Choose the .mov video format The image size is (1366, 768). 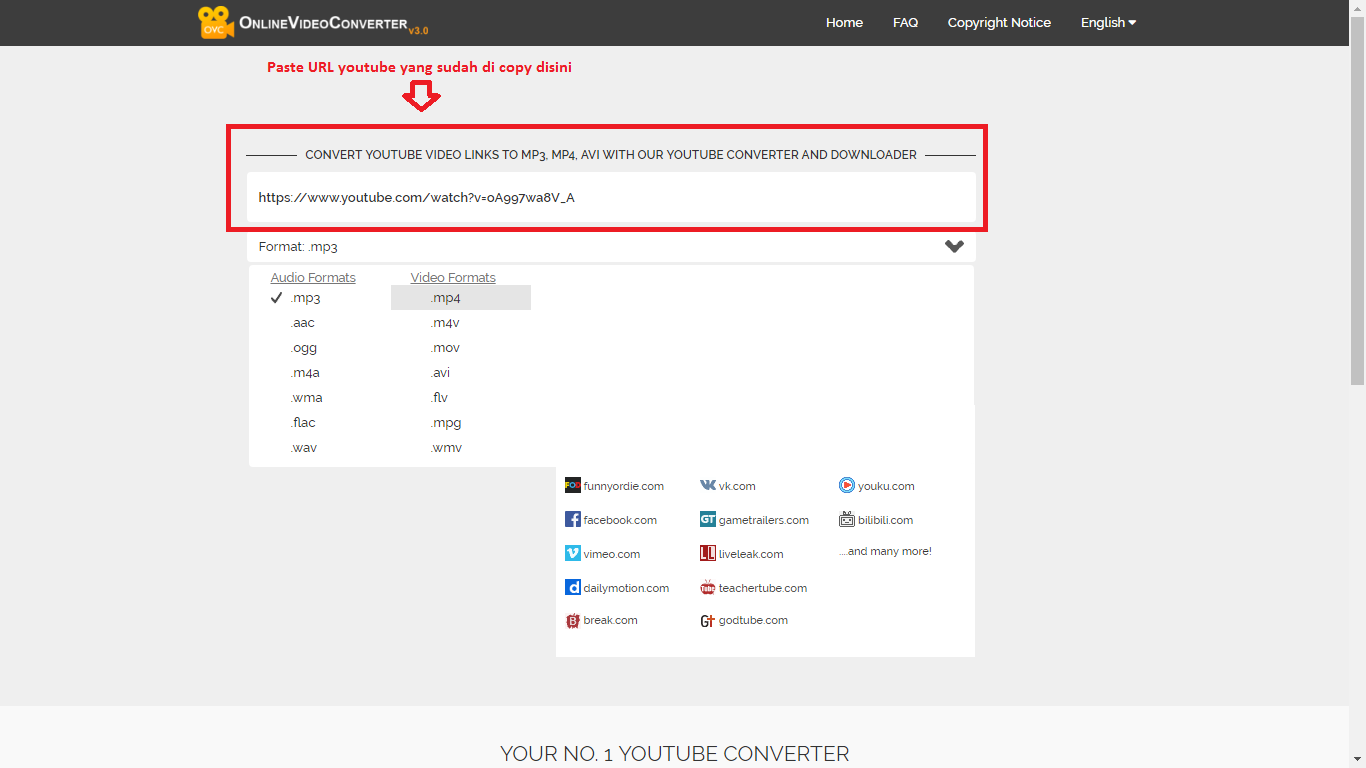click(x=445, y=348)
